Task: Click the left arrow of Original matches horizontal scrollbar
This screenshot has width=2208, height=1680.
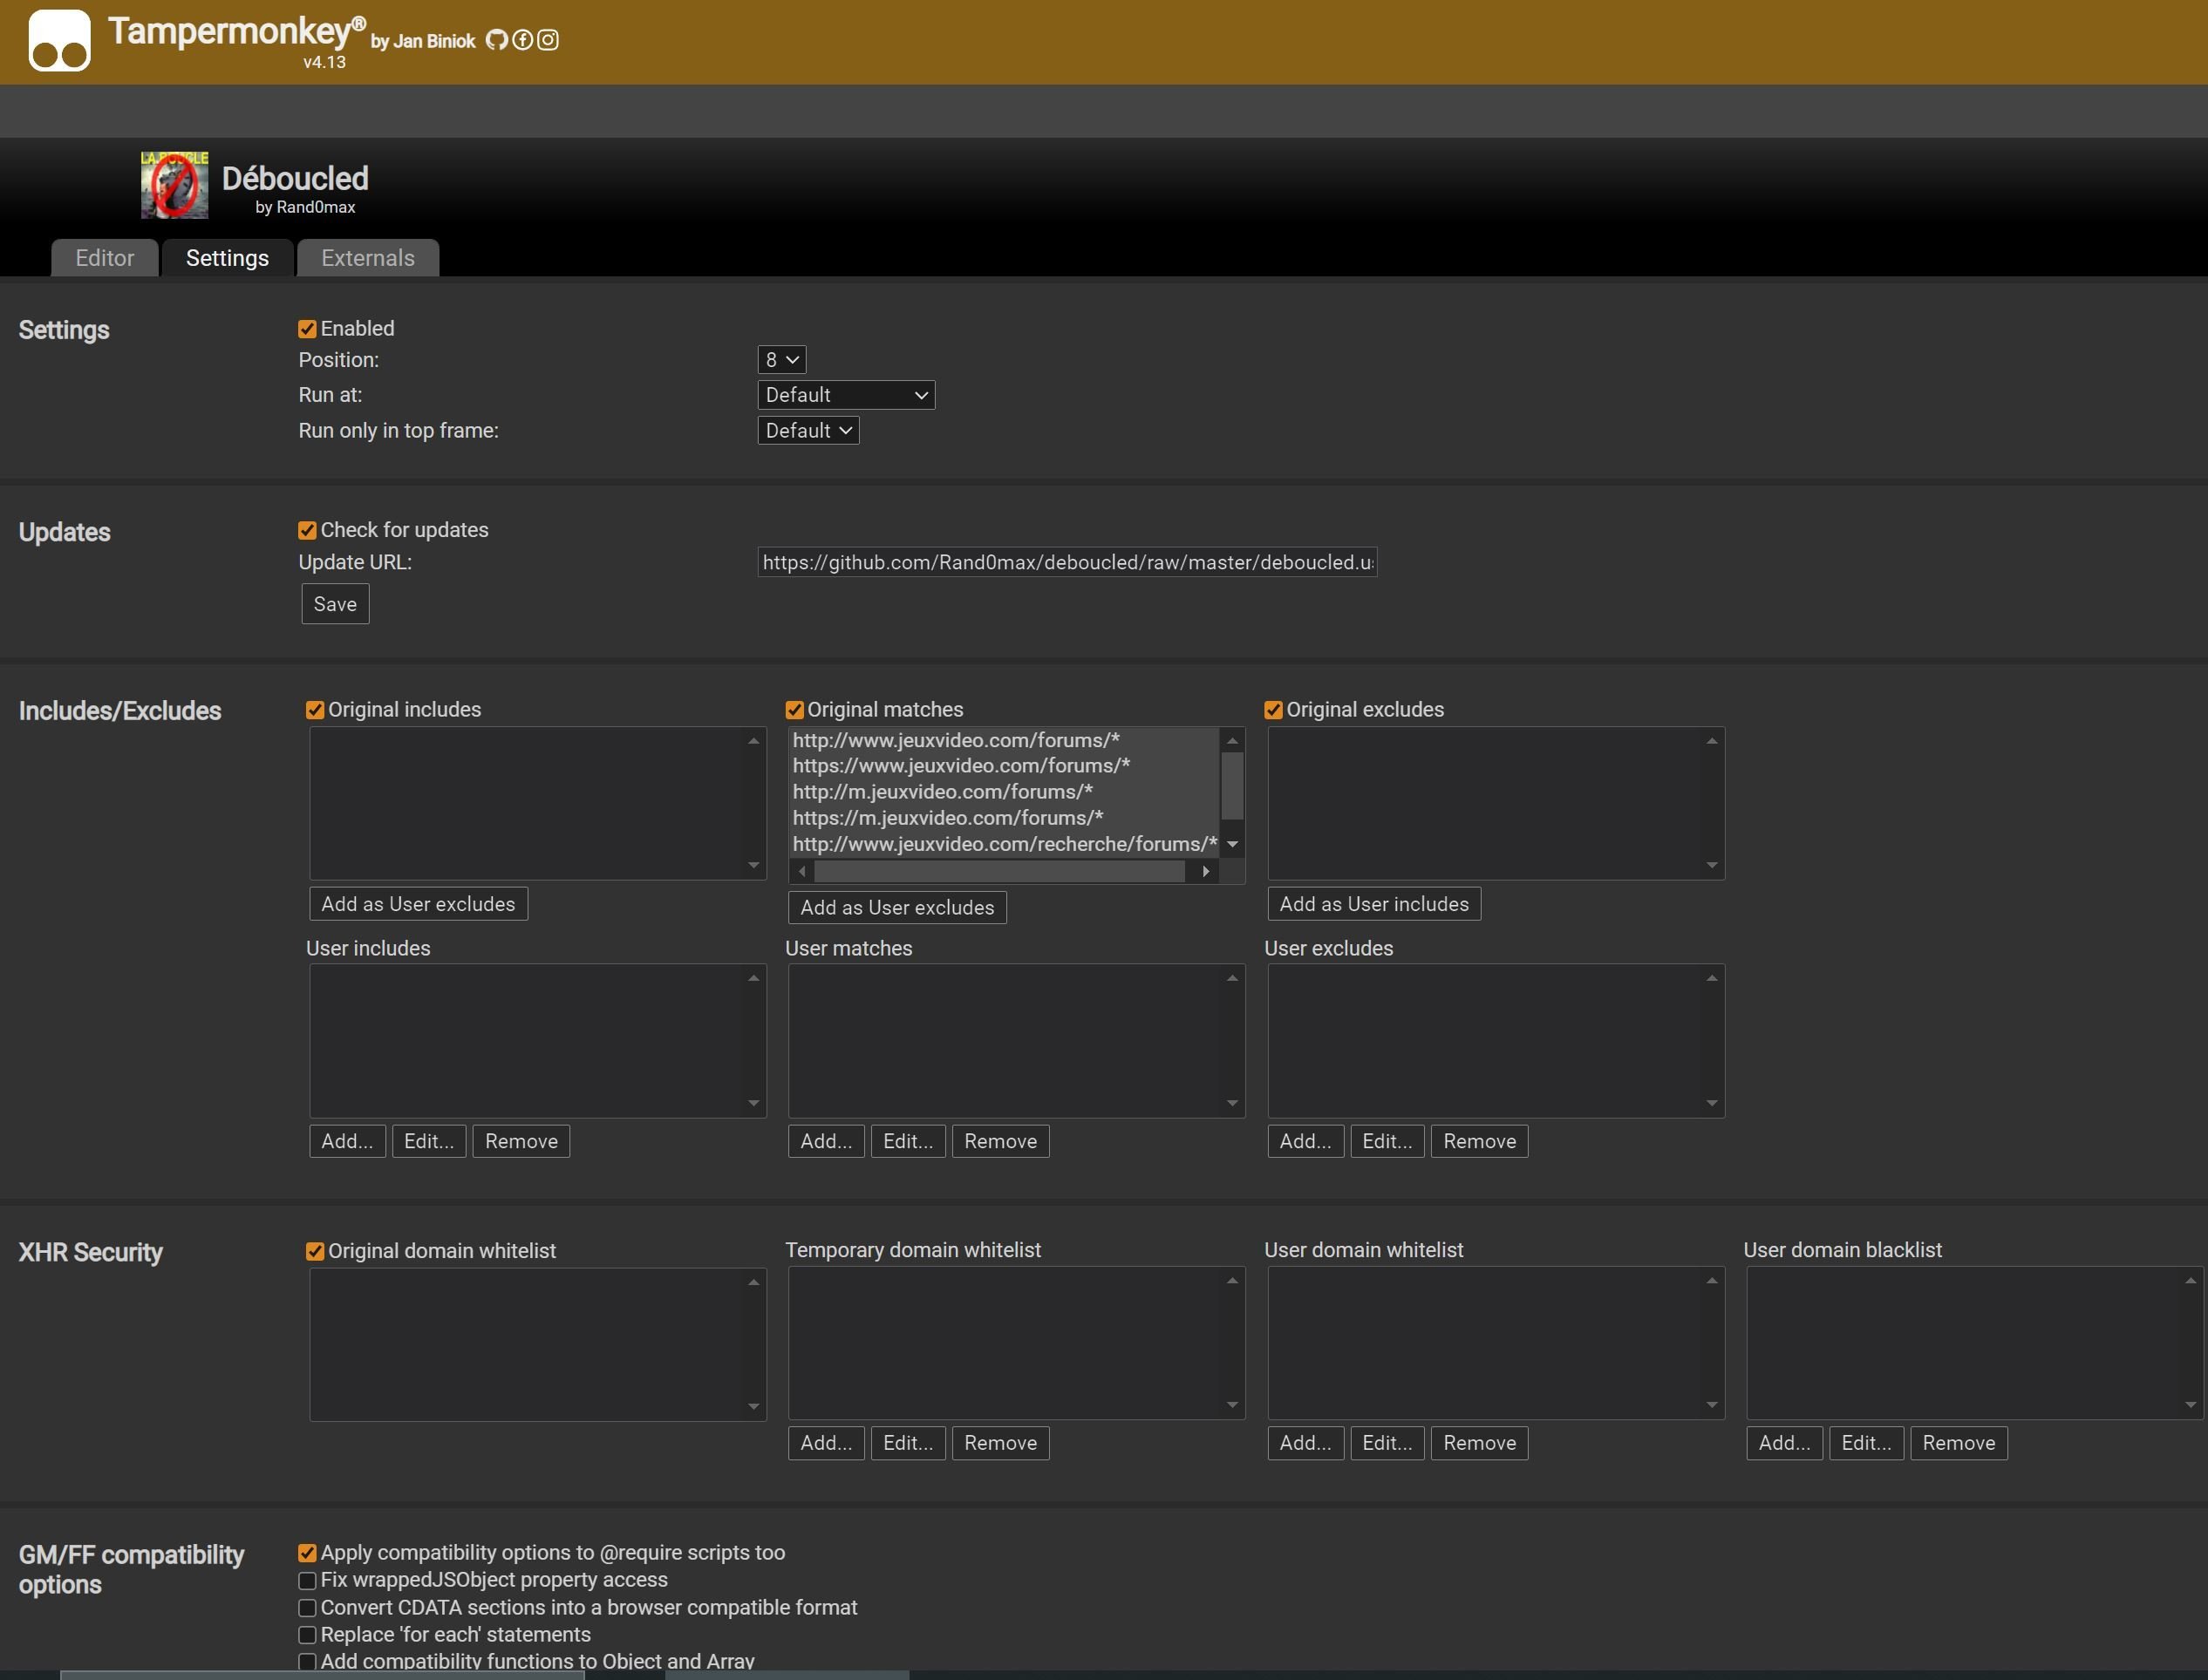Action: click(x=801, y=872)
